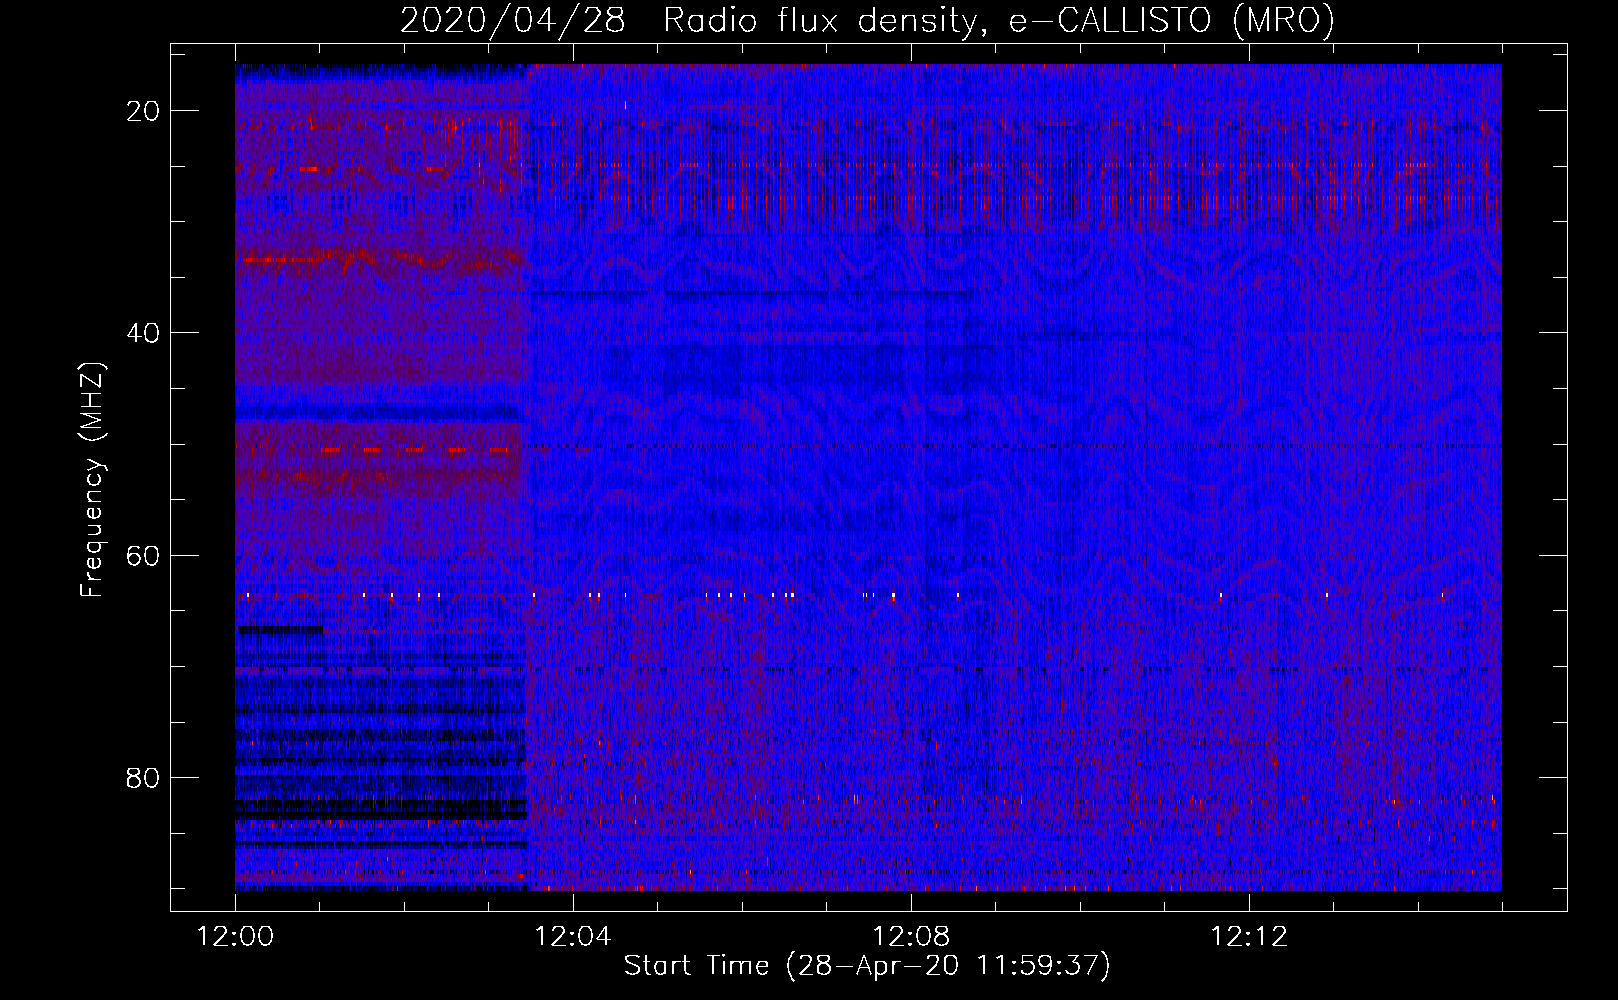Click the '60' frequency tick label
Image resolution: width=1618 pixels, height=1000 pixels.
(143, 556)
